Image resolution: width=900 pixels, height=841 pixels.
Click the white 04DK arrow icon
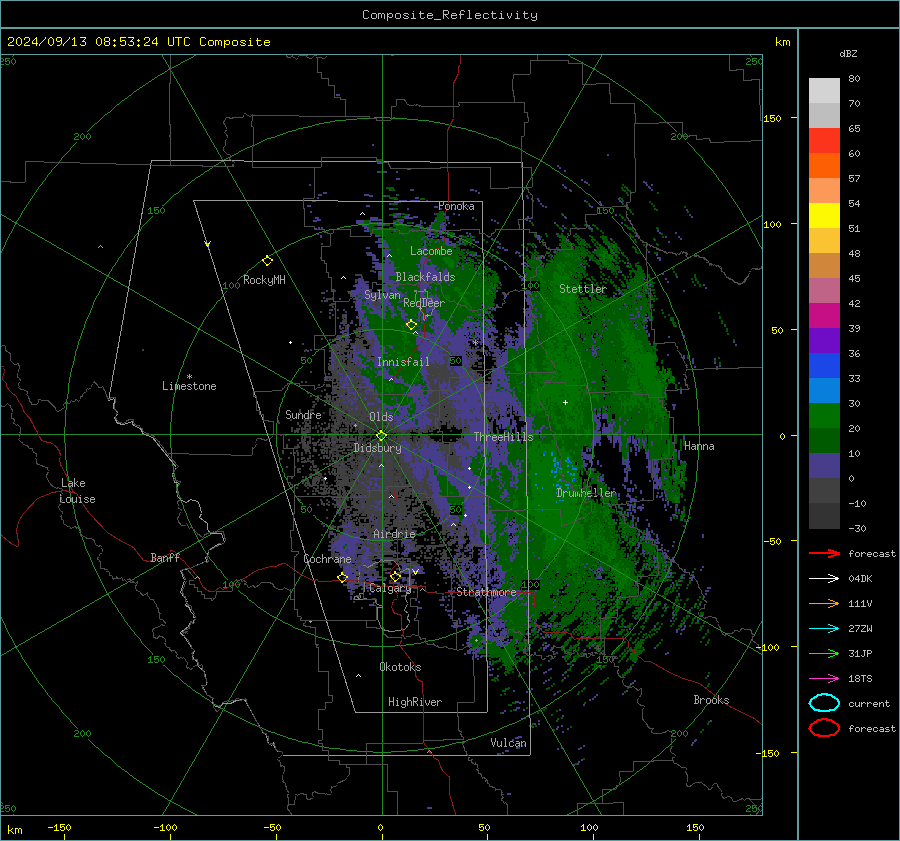[x=824, y=579]
